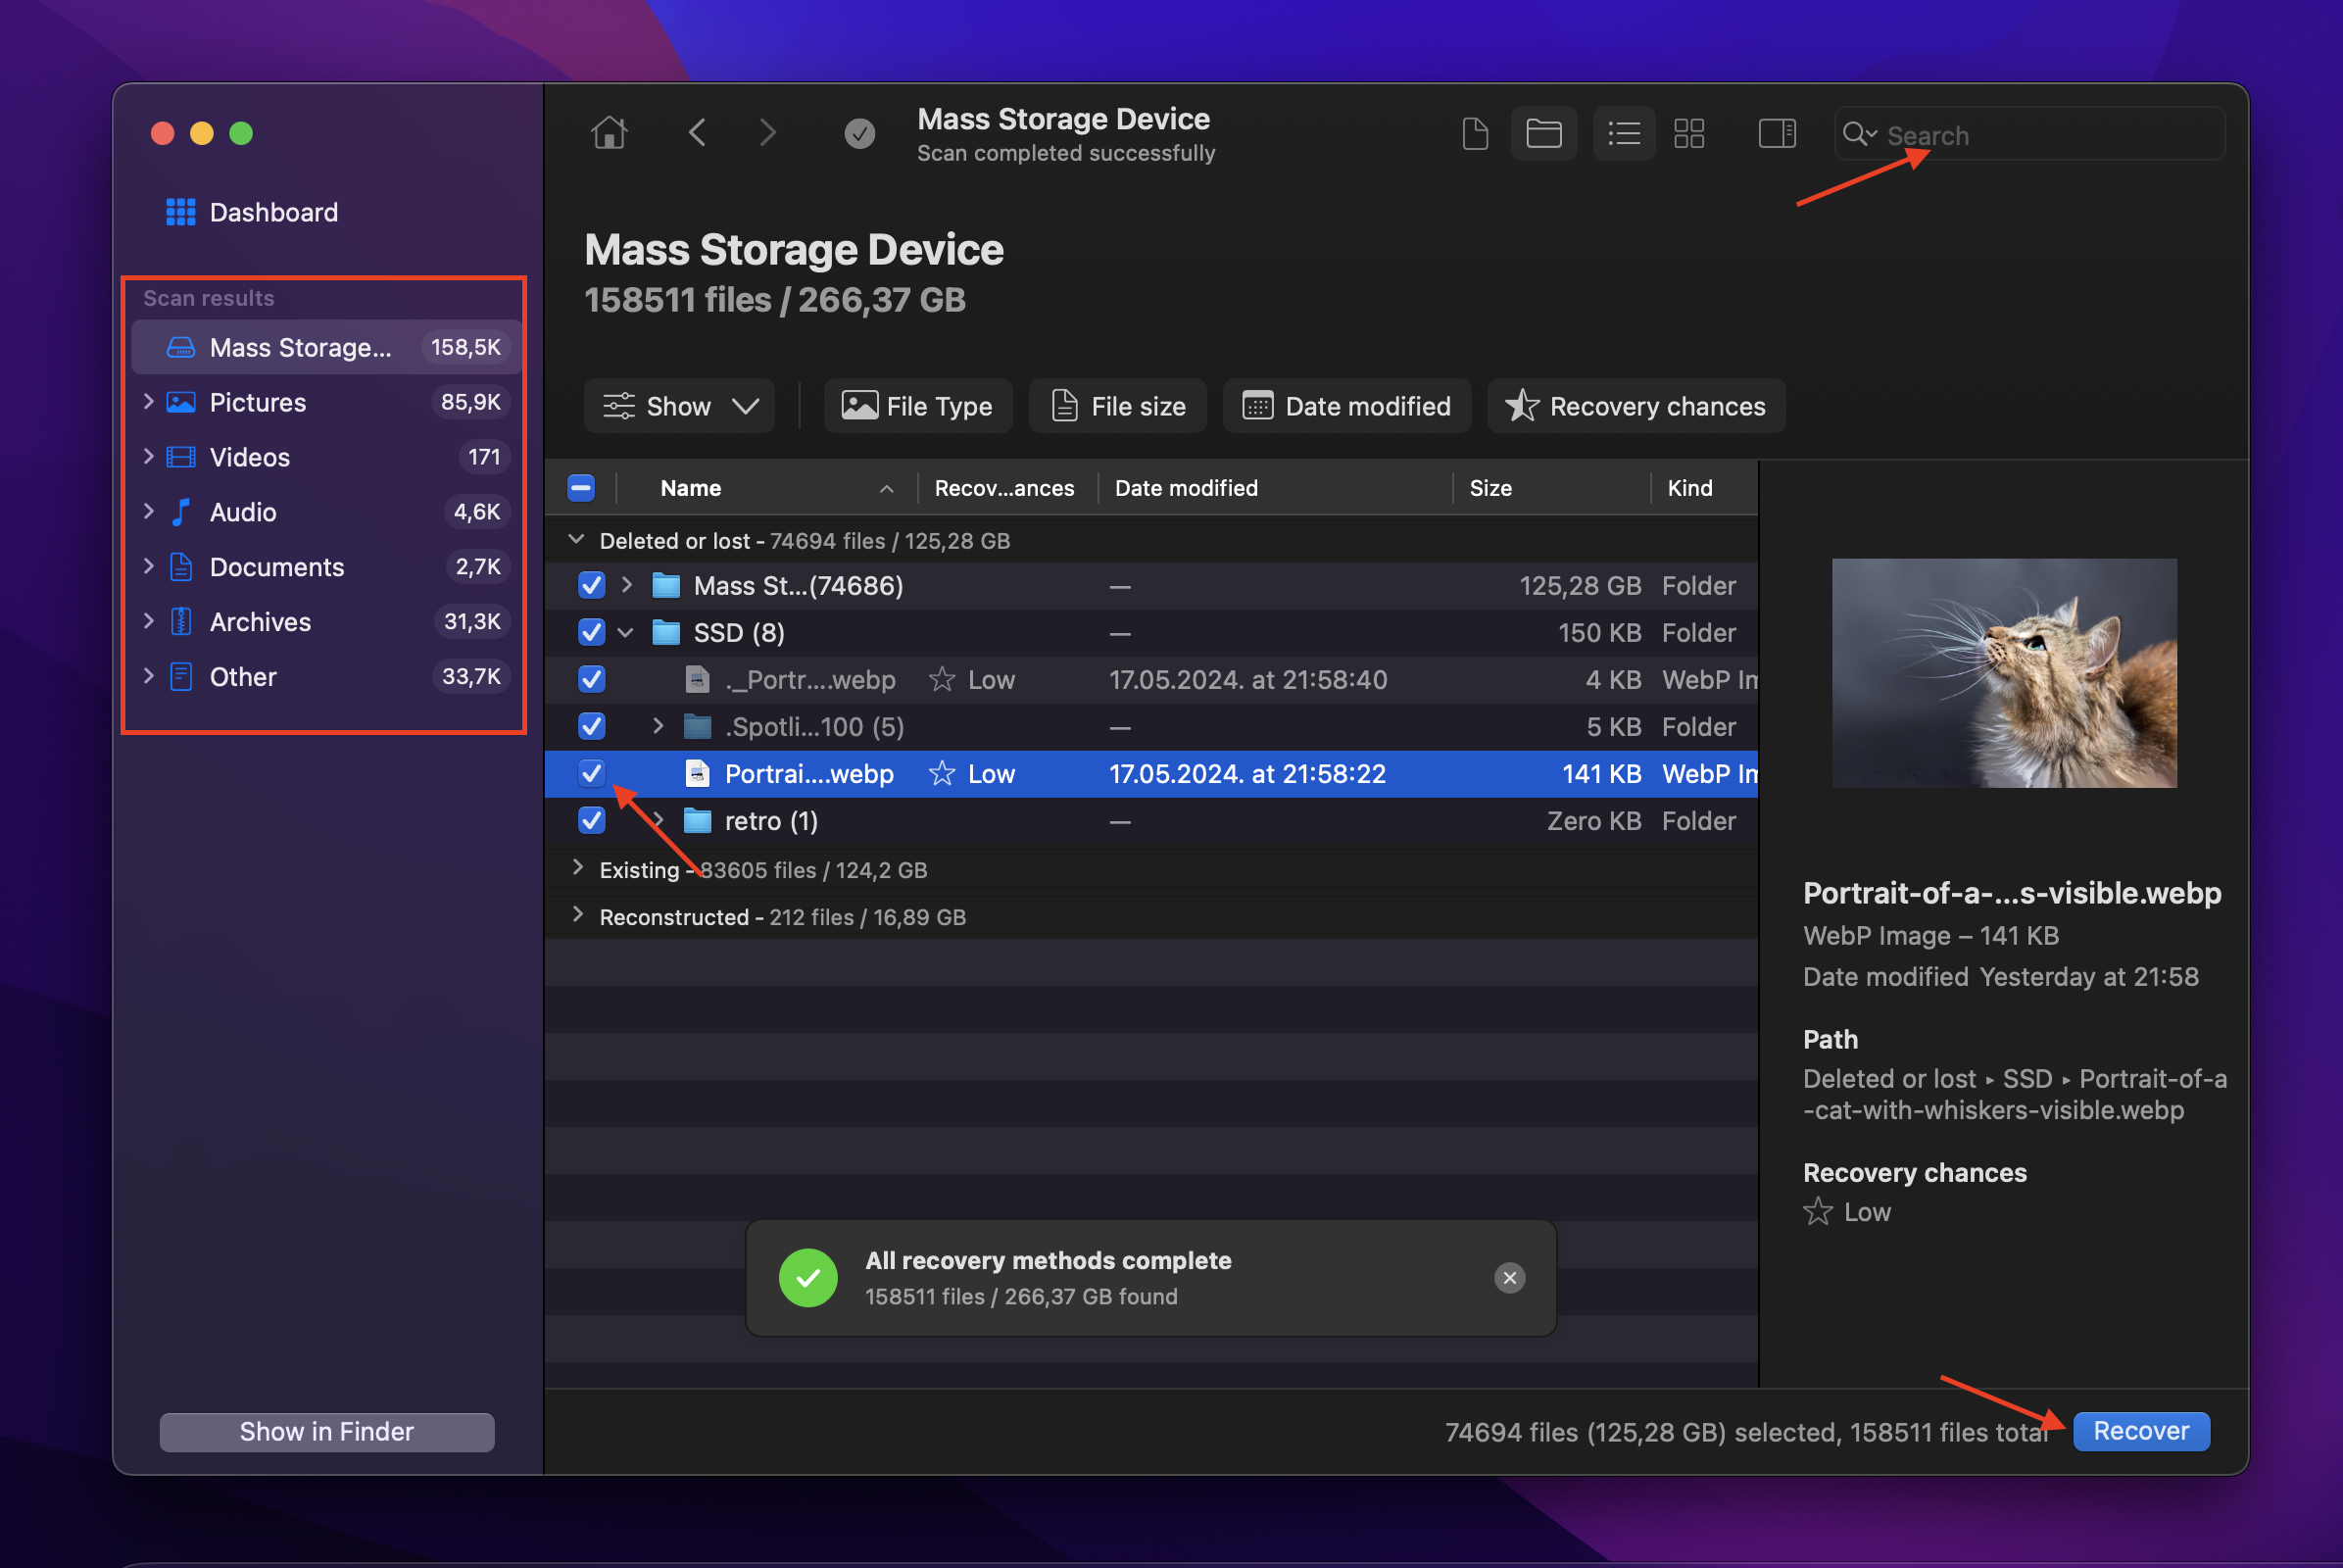Expand the Mass St...(74686) folder

coord(627,584)
